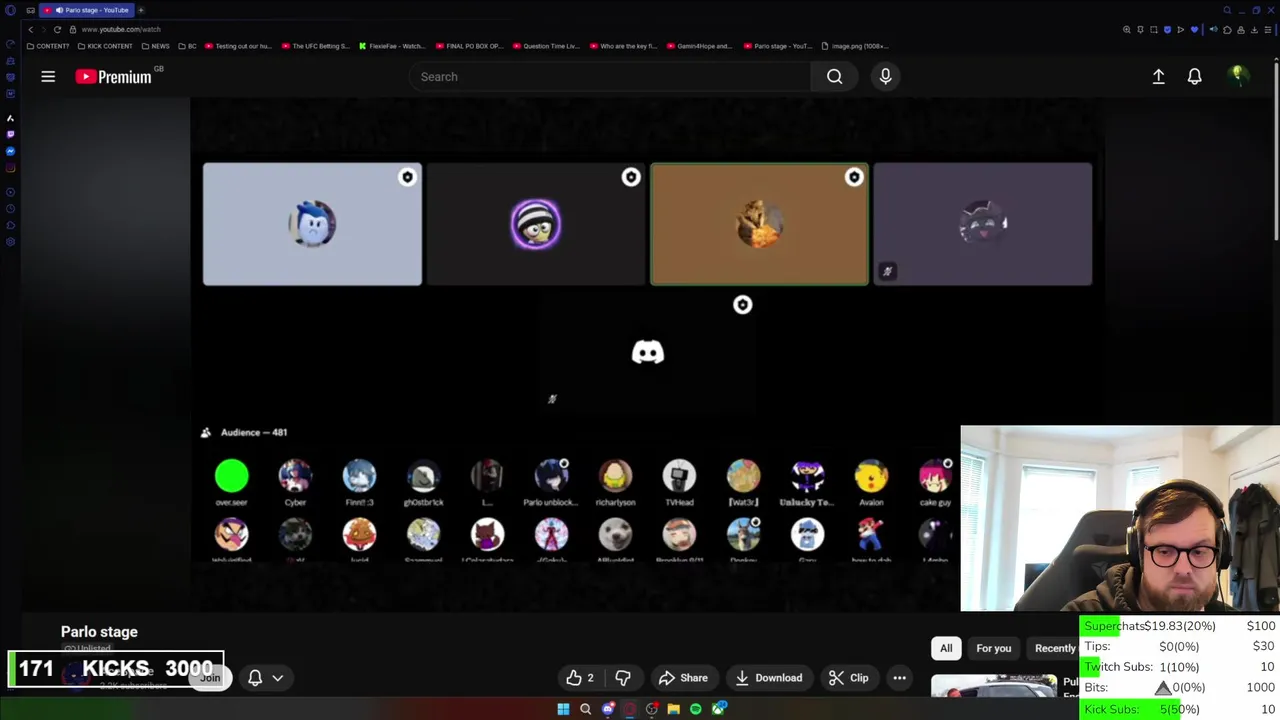Open the YouTube guide hamburger menu
The image size is (1280, 720).
(x=48, y=77)
